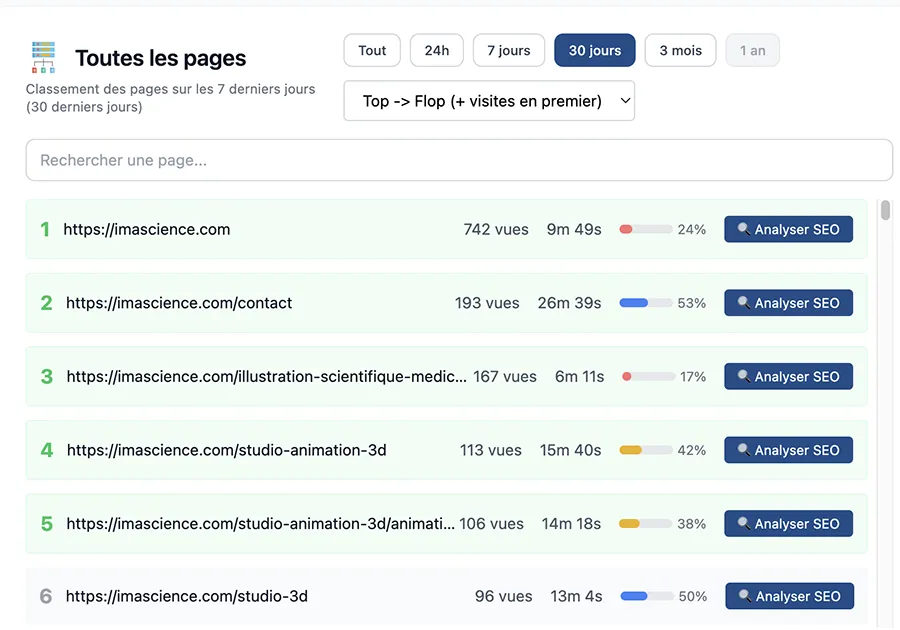Open the studio-3d page link
Viewport: 900px width, 630px height.
pos(183,596)
